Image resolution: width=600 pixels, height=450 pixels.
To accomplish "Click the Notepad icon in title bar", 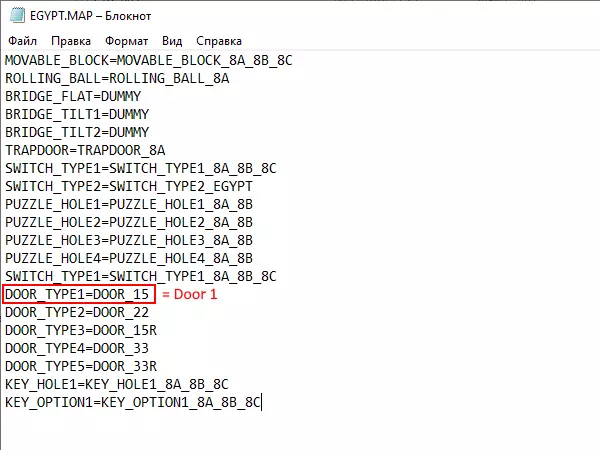I will pyautogui.click(x=17, y=16).
